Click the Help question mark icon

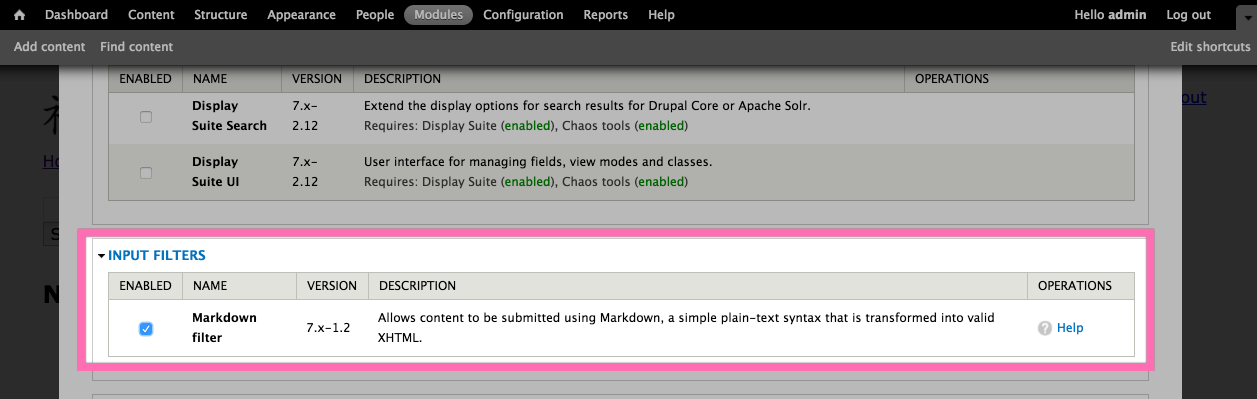tap(1045, 328)
